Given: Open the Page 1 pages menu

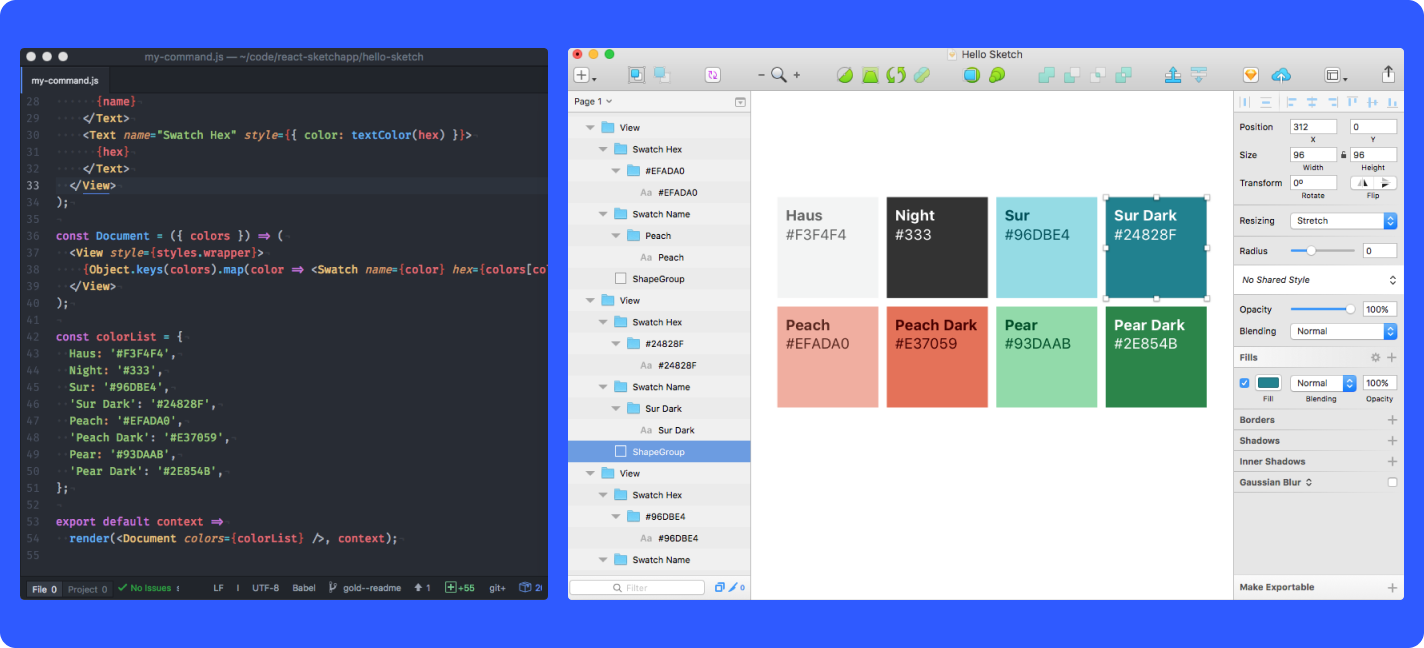Looking at the screenshot, I should click(x=592, y=101).
